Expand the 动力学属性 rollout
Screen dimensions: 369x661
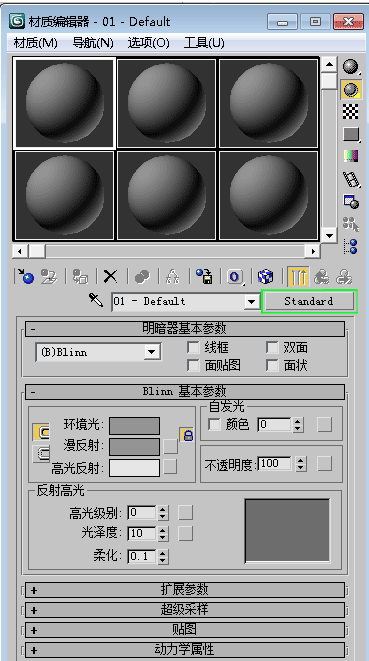[x=185, y=650]
